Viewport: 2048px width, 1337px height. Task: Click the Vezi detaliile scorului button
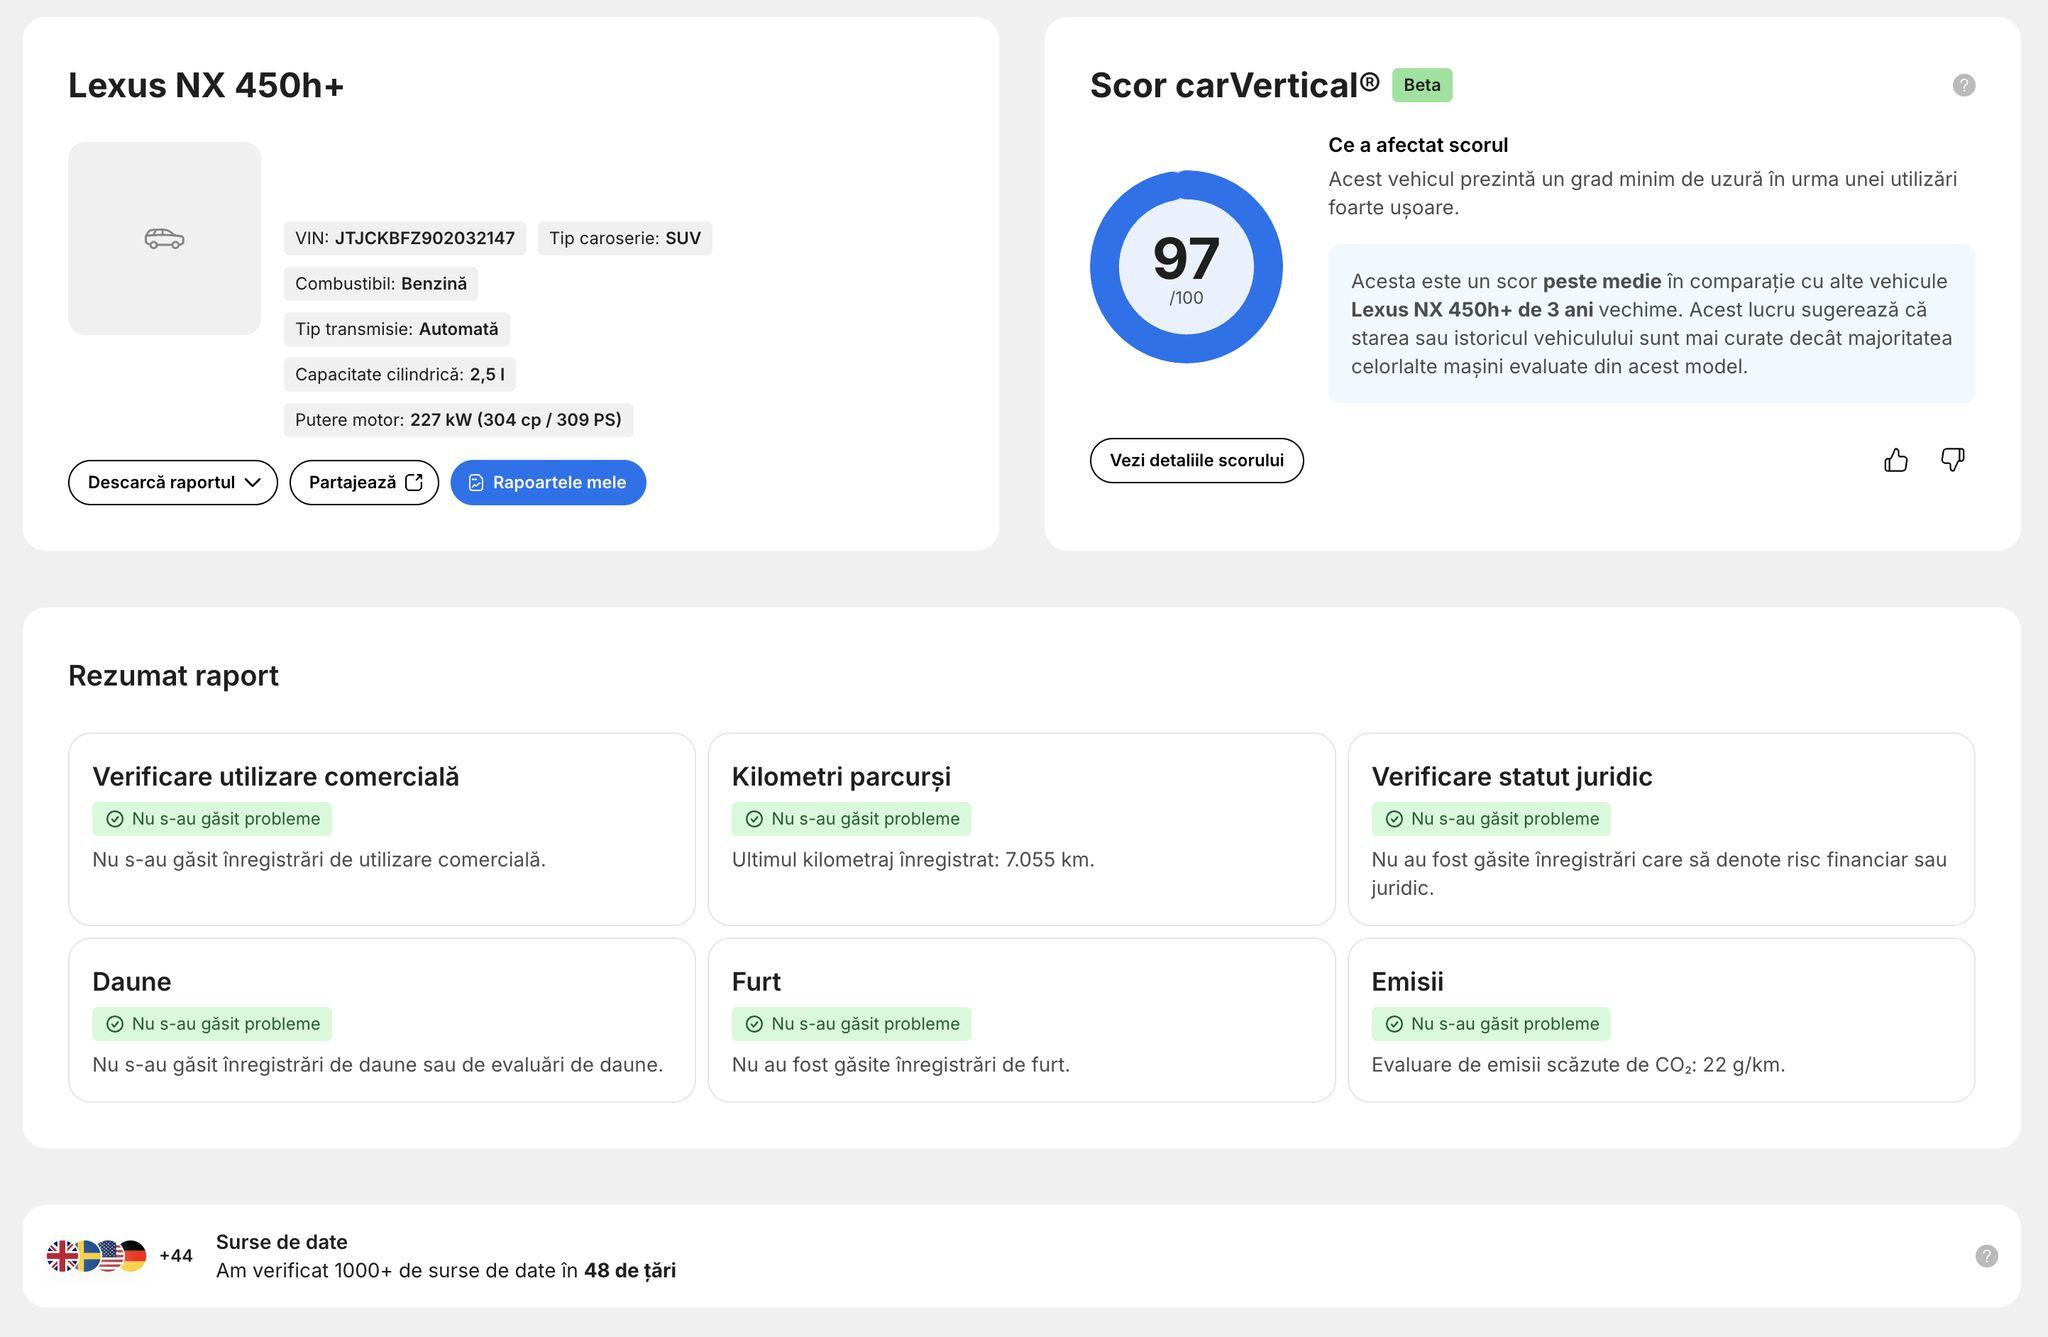point(1196,460)
